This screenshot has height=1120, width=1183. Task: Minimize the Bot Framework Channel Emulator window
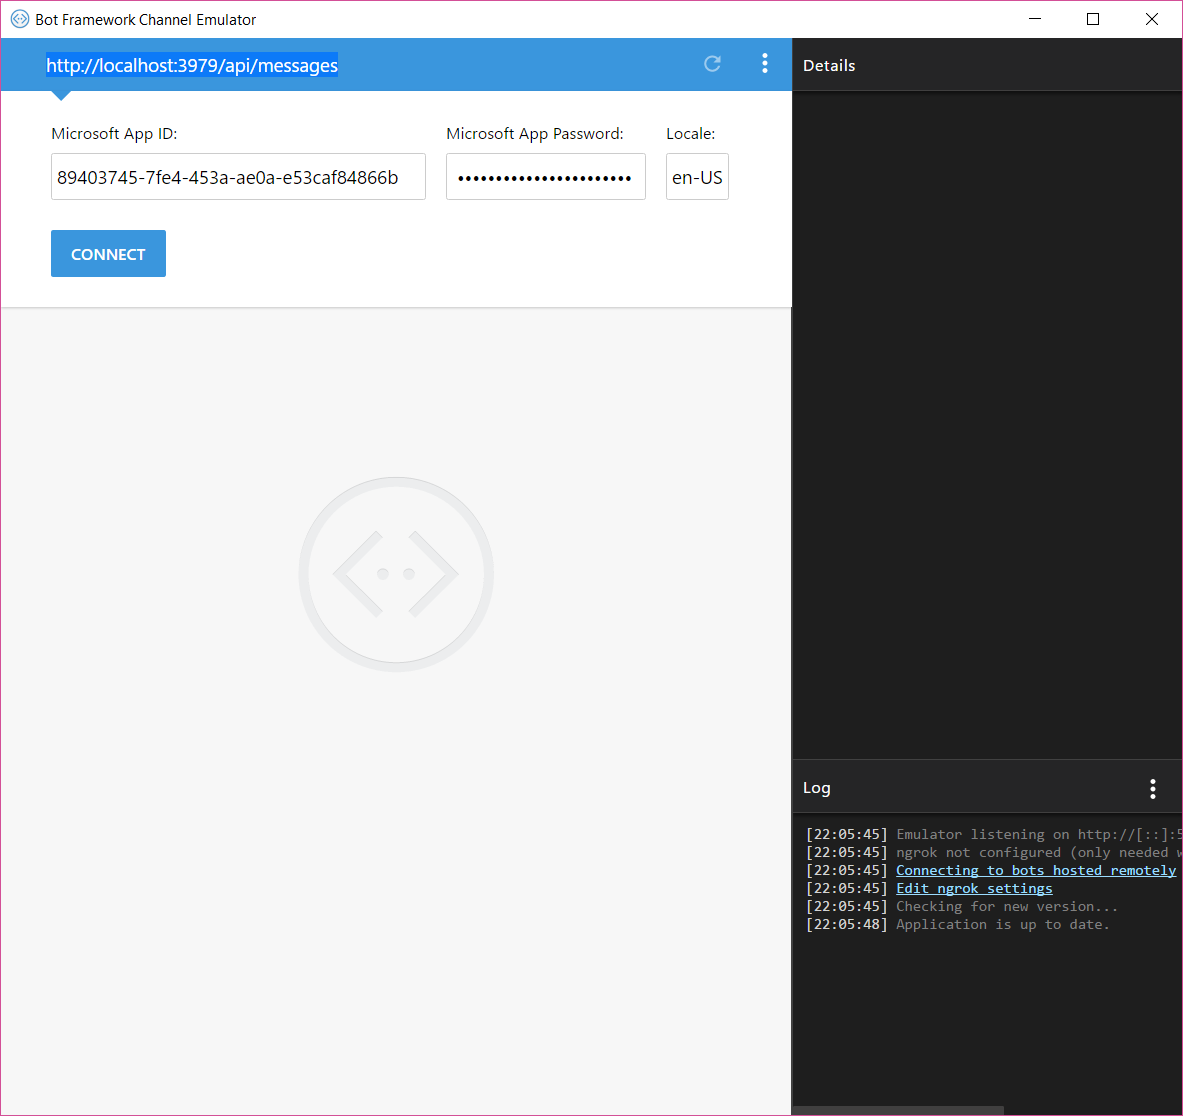point(1035,19)
